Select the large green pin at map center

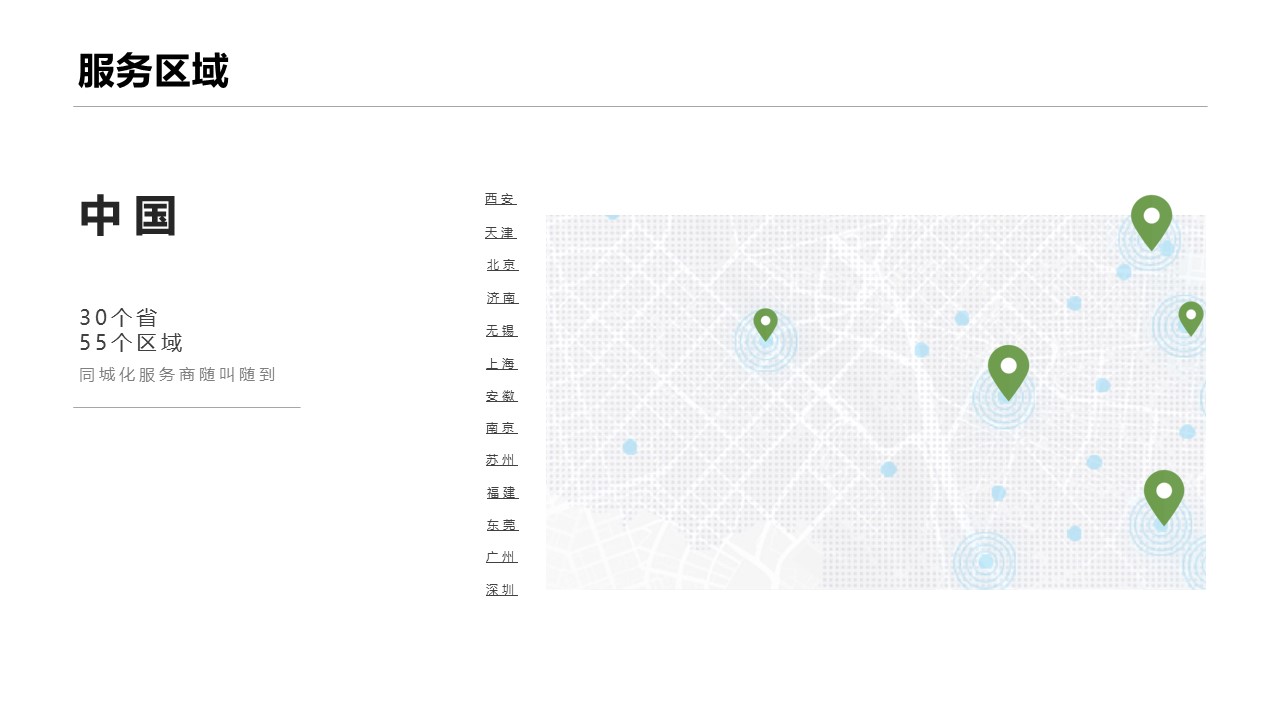click(x=1008, y=372)
